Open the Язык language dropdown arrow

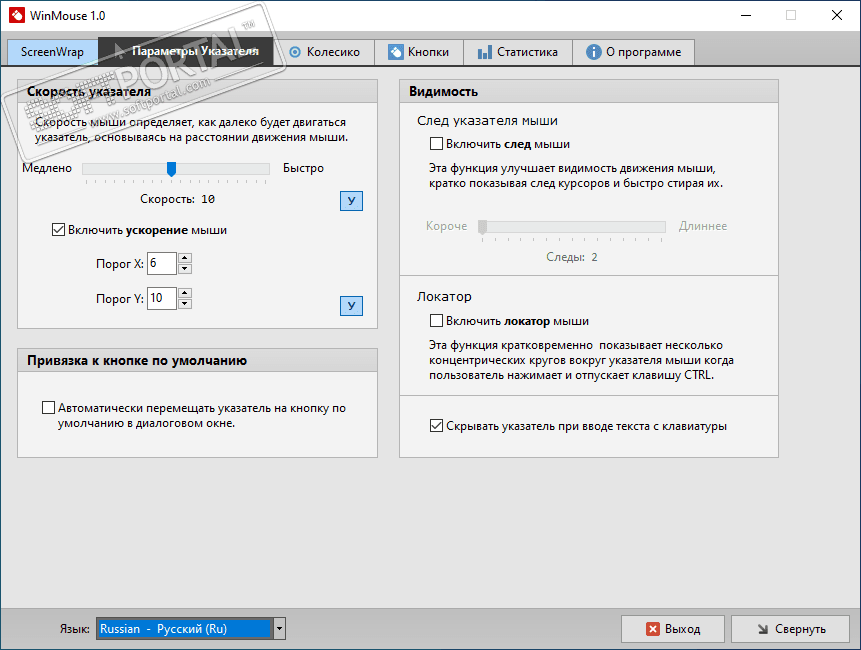(279, 629)
